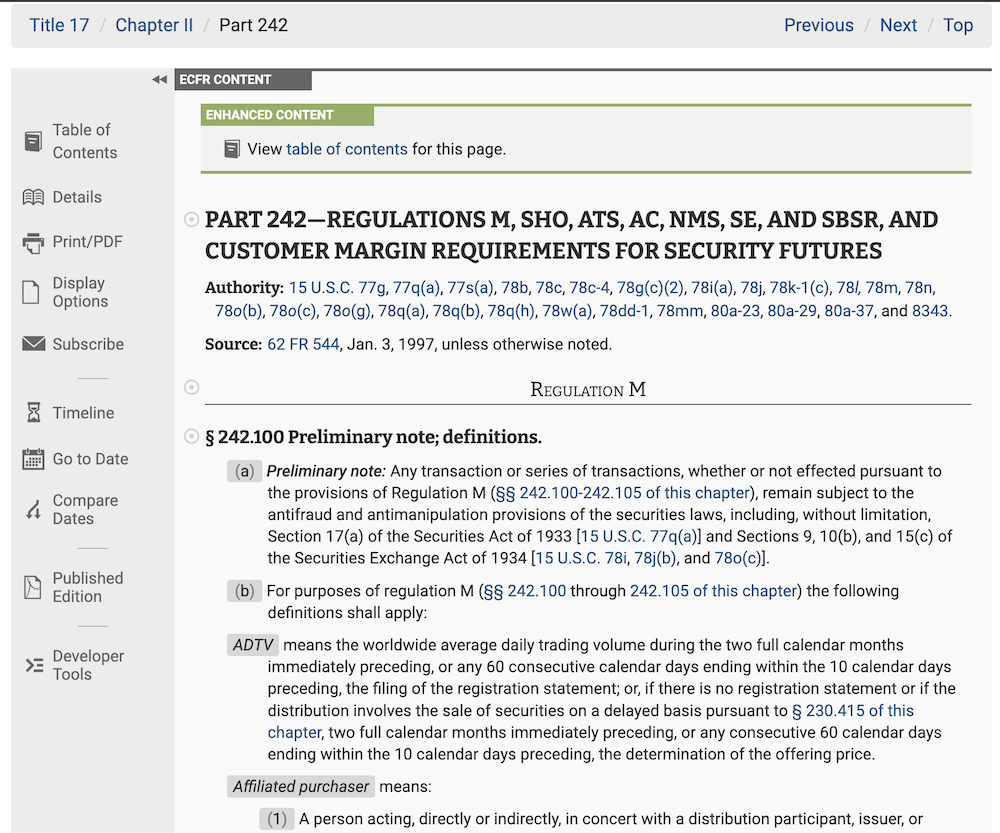1000x833 pixels.
Task: Open 15 U.S.C. 78i link
Action: click(x=581, y=558)
